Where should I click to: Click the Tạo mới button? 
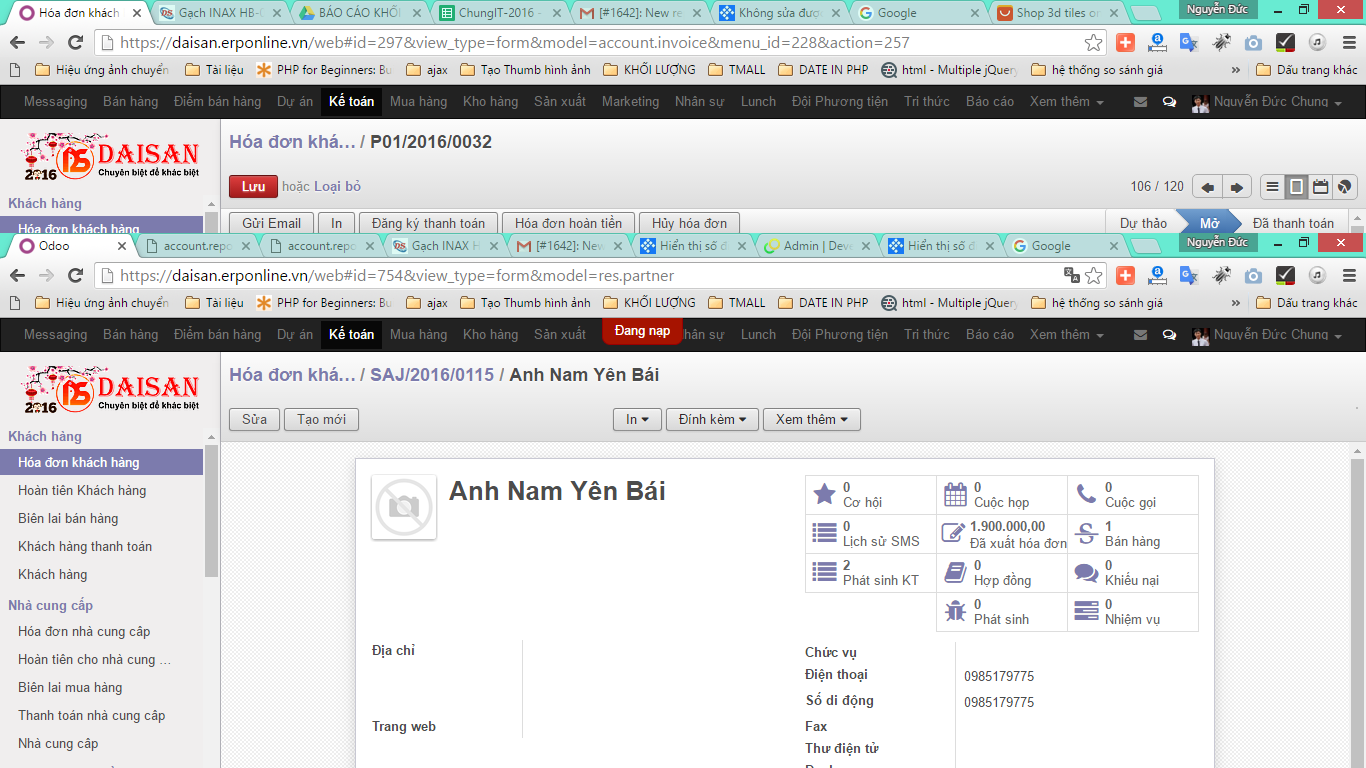tap(321, 420)
